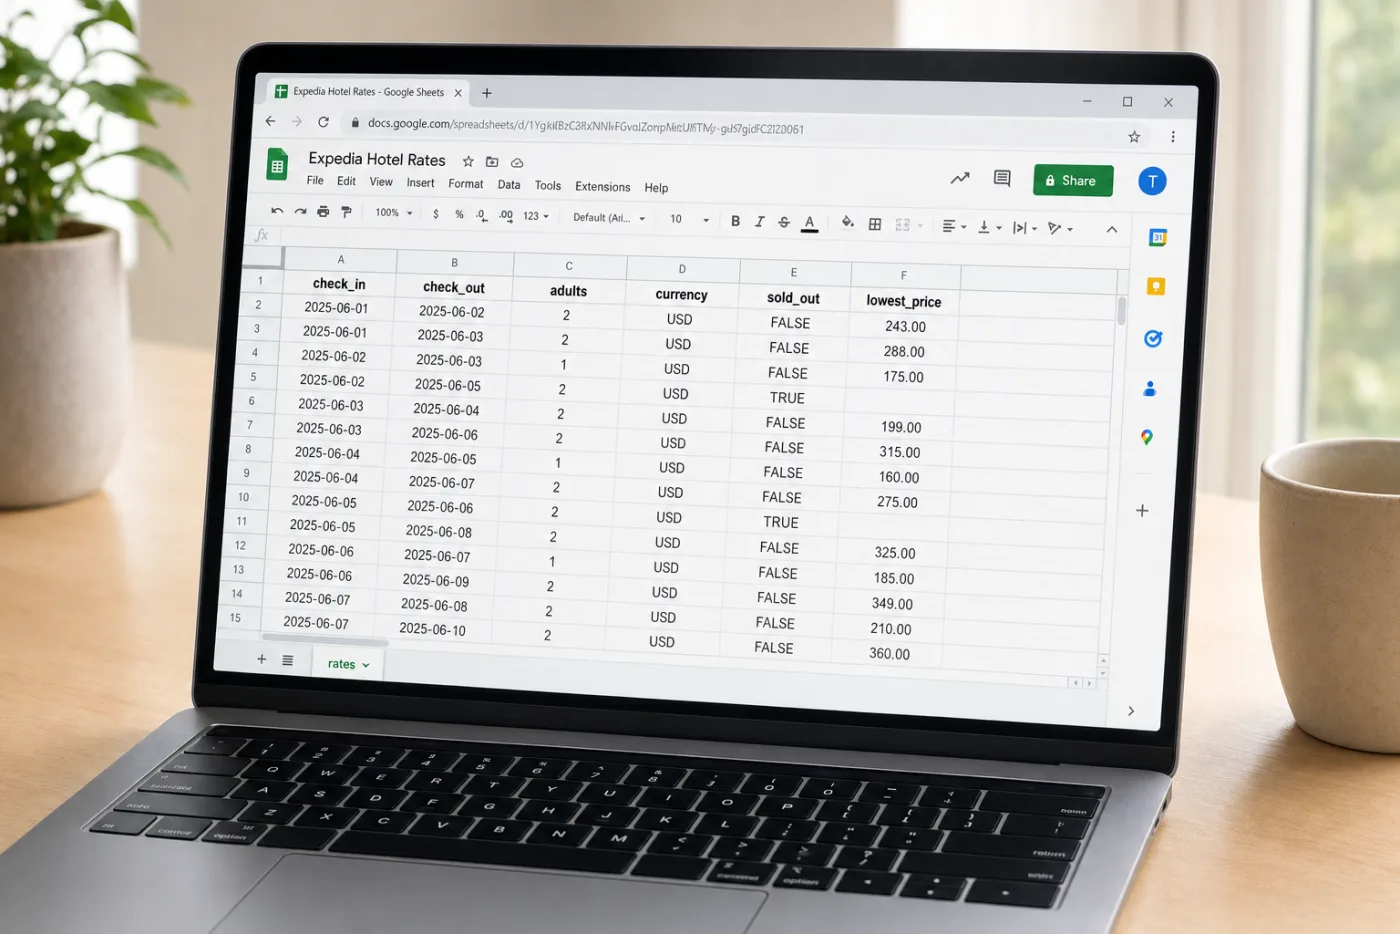Screen dimensions: 1400x934
Task: Click the Merge cells icon
Action: [903, 225]
